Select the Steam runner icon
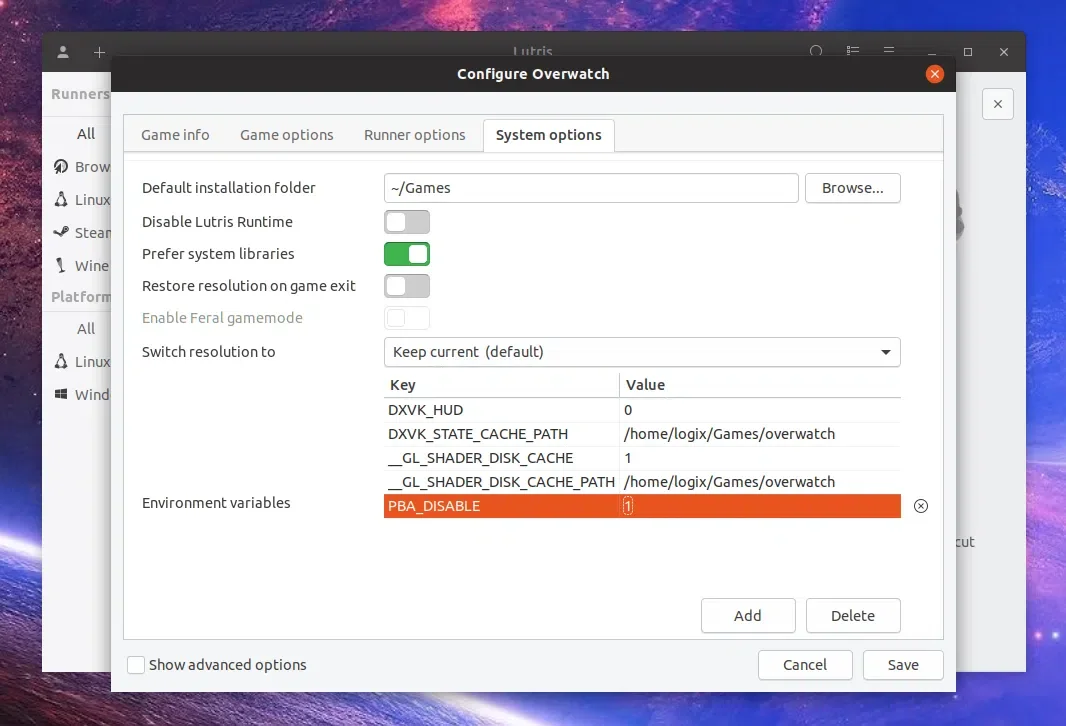Viewport: 1066px width, 726px height. tap(61, 232)
